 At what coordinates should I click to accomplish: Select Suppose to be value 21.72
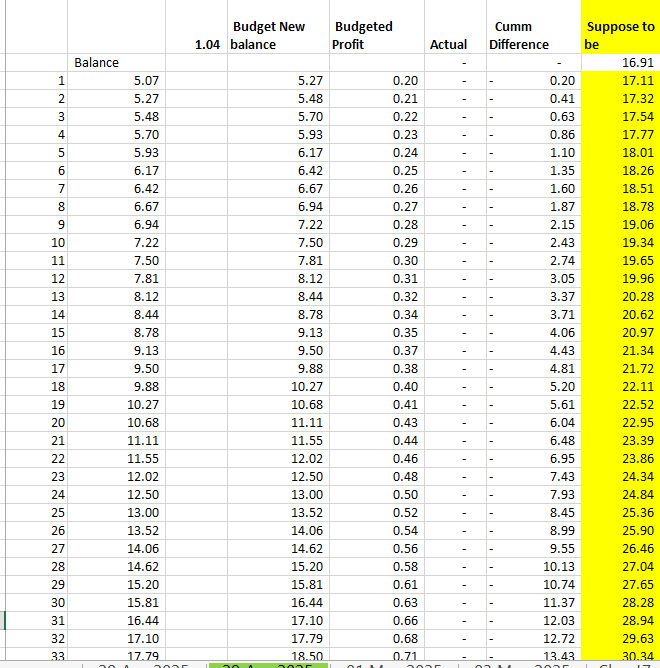pyautogui.click(x=620, y=369)
